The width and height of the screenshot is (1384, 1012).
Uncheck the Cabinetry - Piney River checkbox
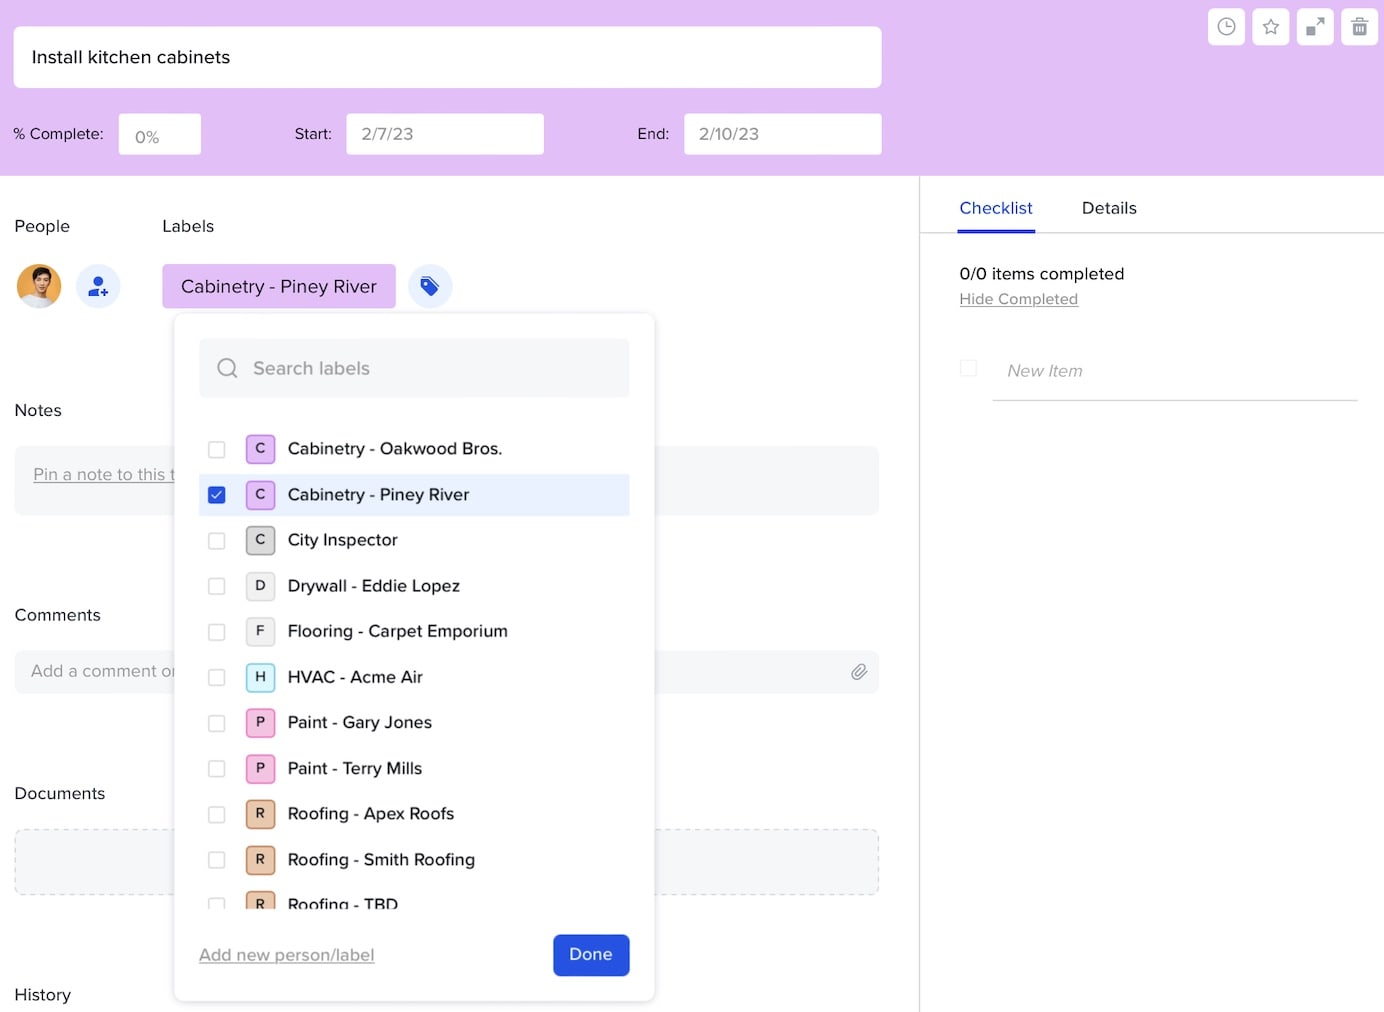216,495
